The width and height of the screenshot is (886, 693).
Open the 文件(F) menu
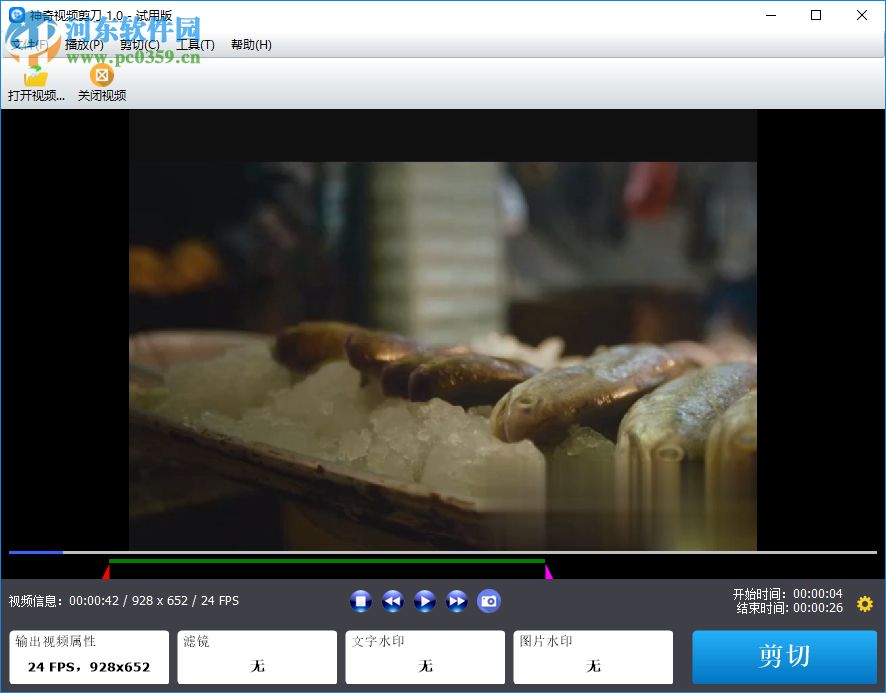click(x=29, y=45)
